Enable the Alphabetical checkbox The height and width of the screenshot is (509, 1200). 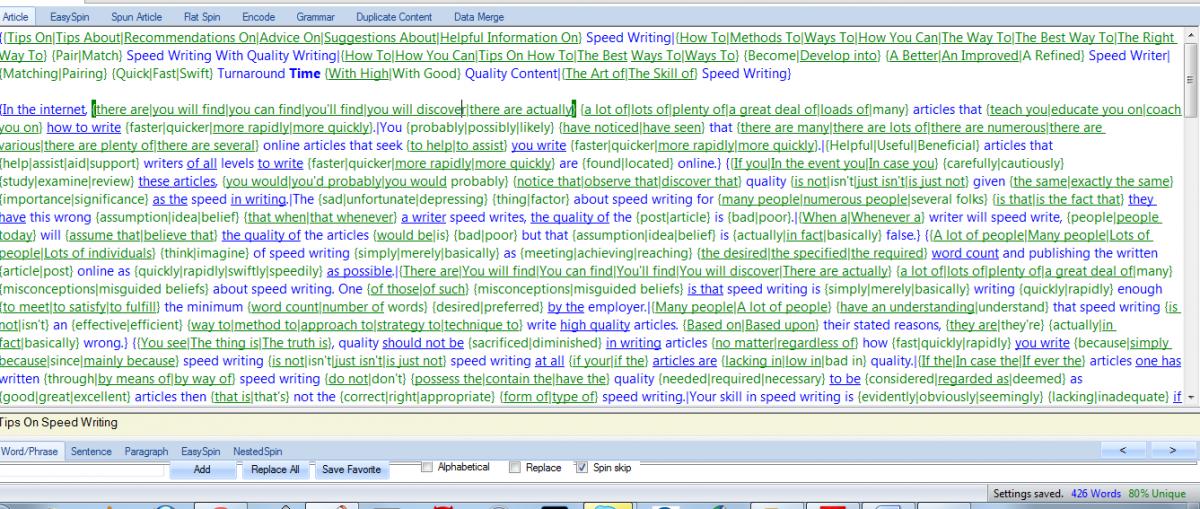(428, 467)
